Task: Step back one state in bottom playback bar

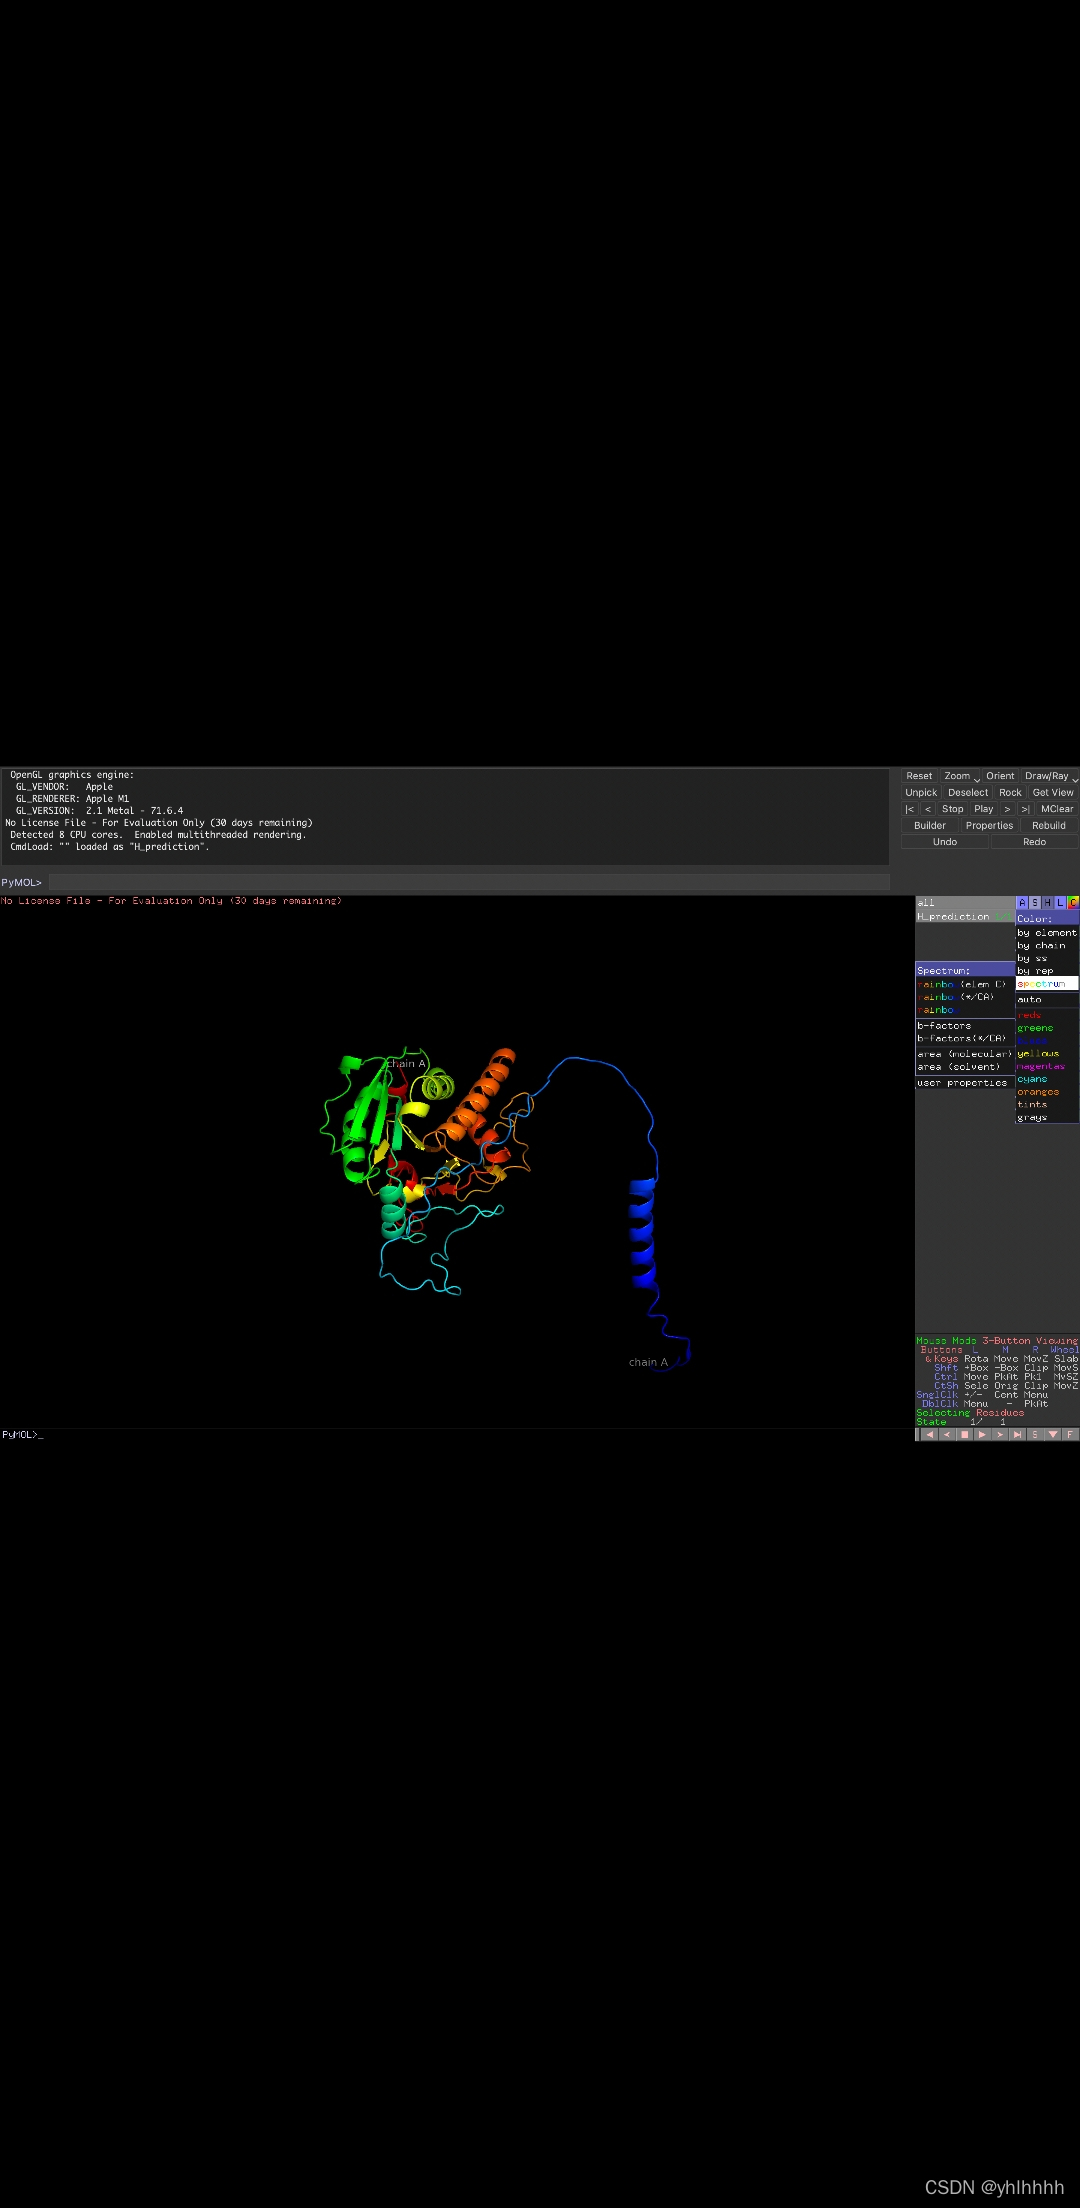Action: click(x=947, y=1434)
